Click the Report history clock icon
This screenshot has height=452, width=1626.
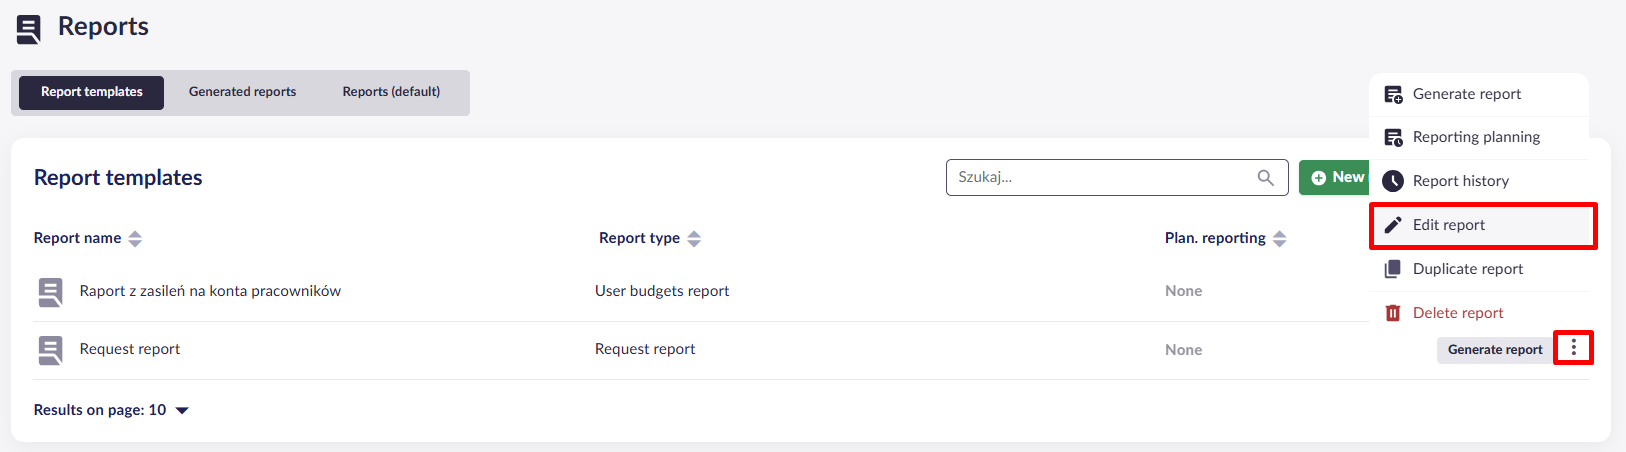[1393, 181]
